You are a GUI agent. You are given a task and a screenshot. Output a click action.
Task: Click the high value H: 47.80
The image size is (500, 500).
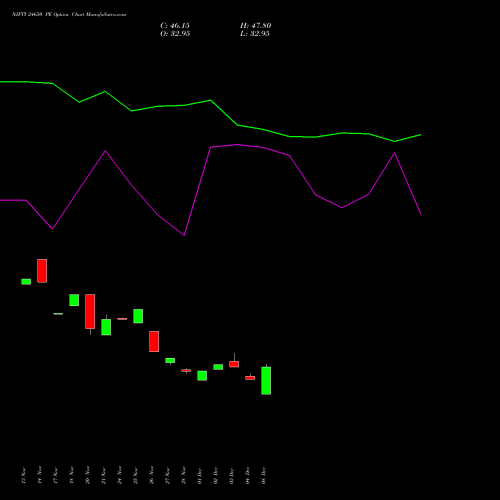tap(256, 26)
